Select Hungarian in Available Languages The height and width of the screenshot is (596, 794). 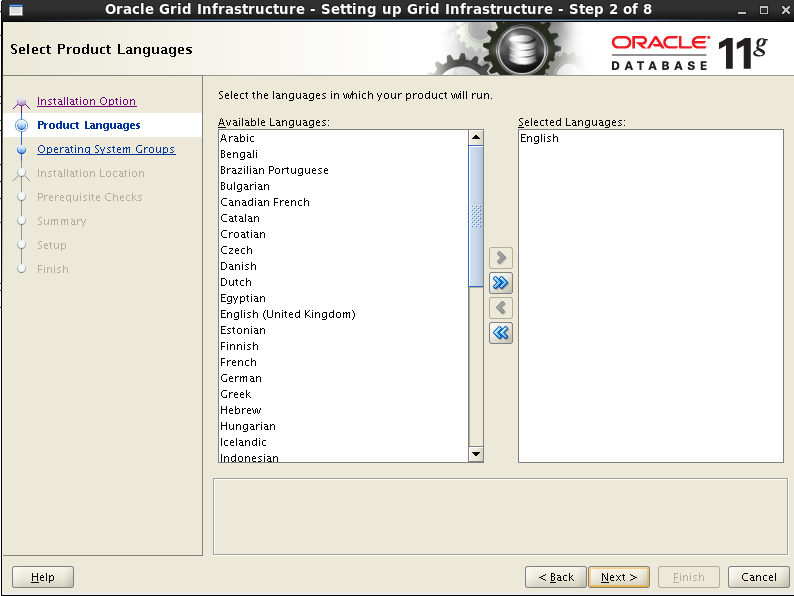pos(344,426)
